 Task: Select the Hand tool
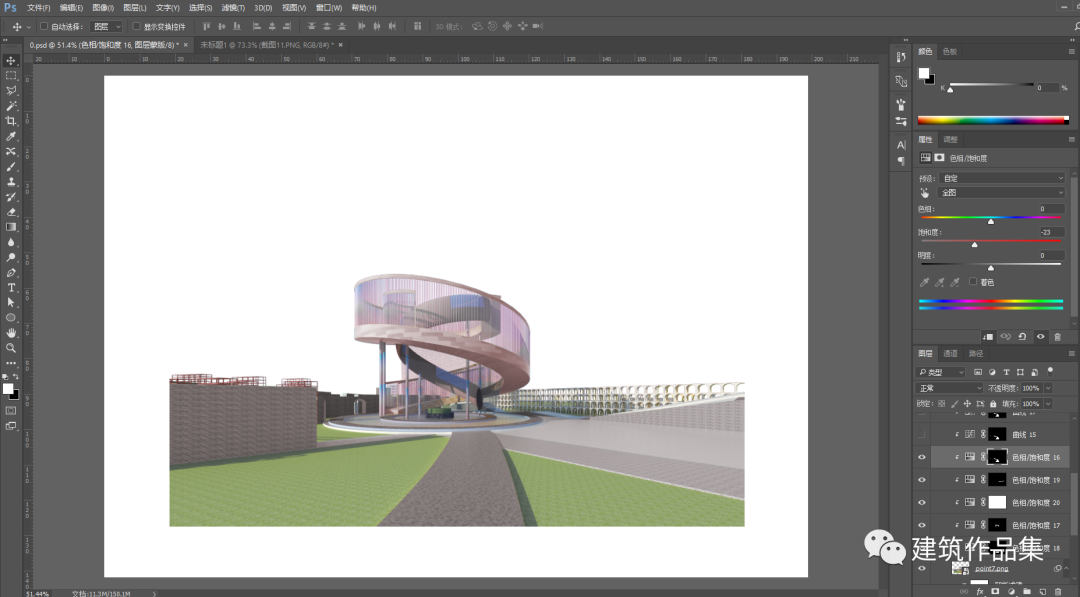tap(11, 333)
